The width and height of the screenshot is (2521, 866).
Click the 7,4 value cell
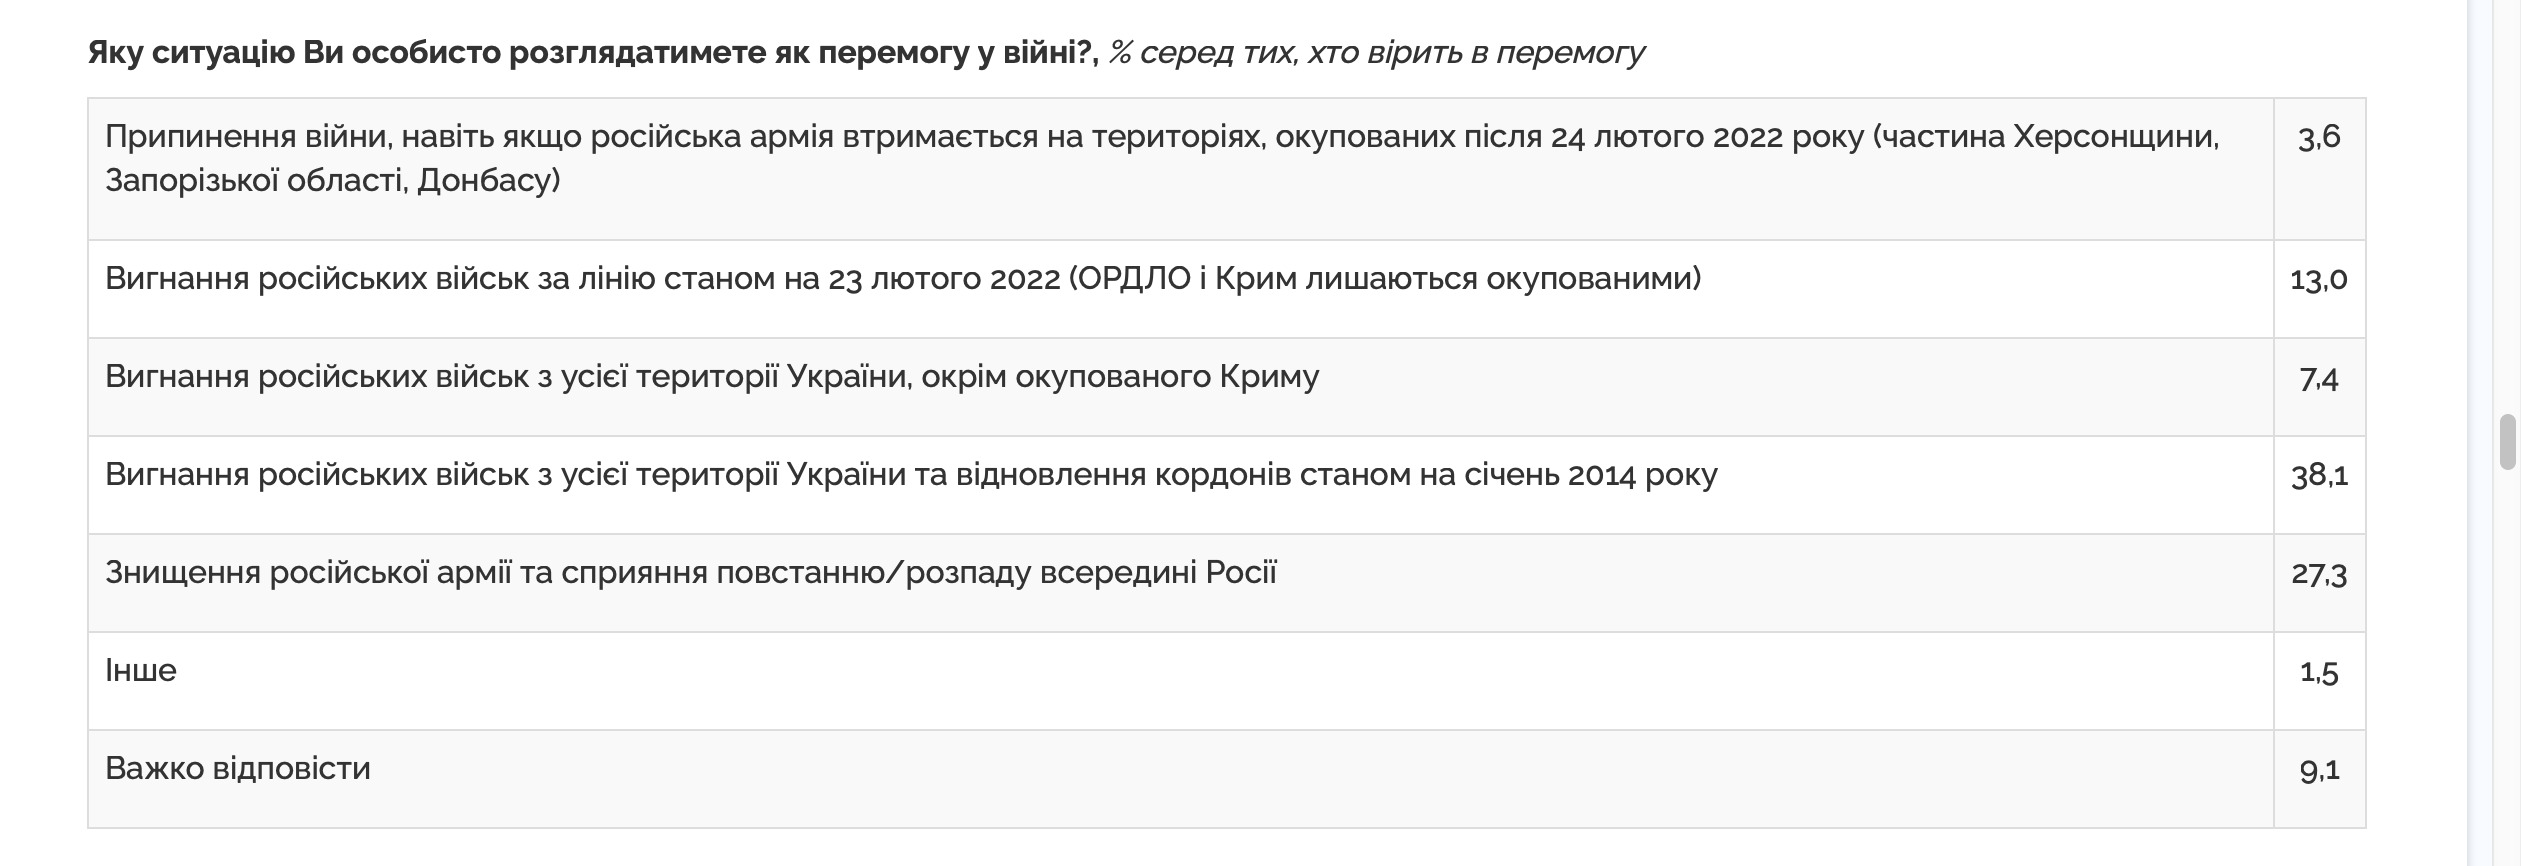point(2319,378)
